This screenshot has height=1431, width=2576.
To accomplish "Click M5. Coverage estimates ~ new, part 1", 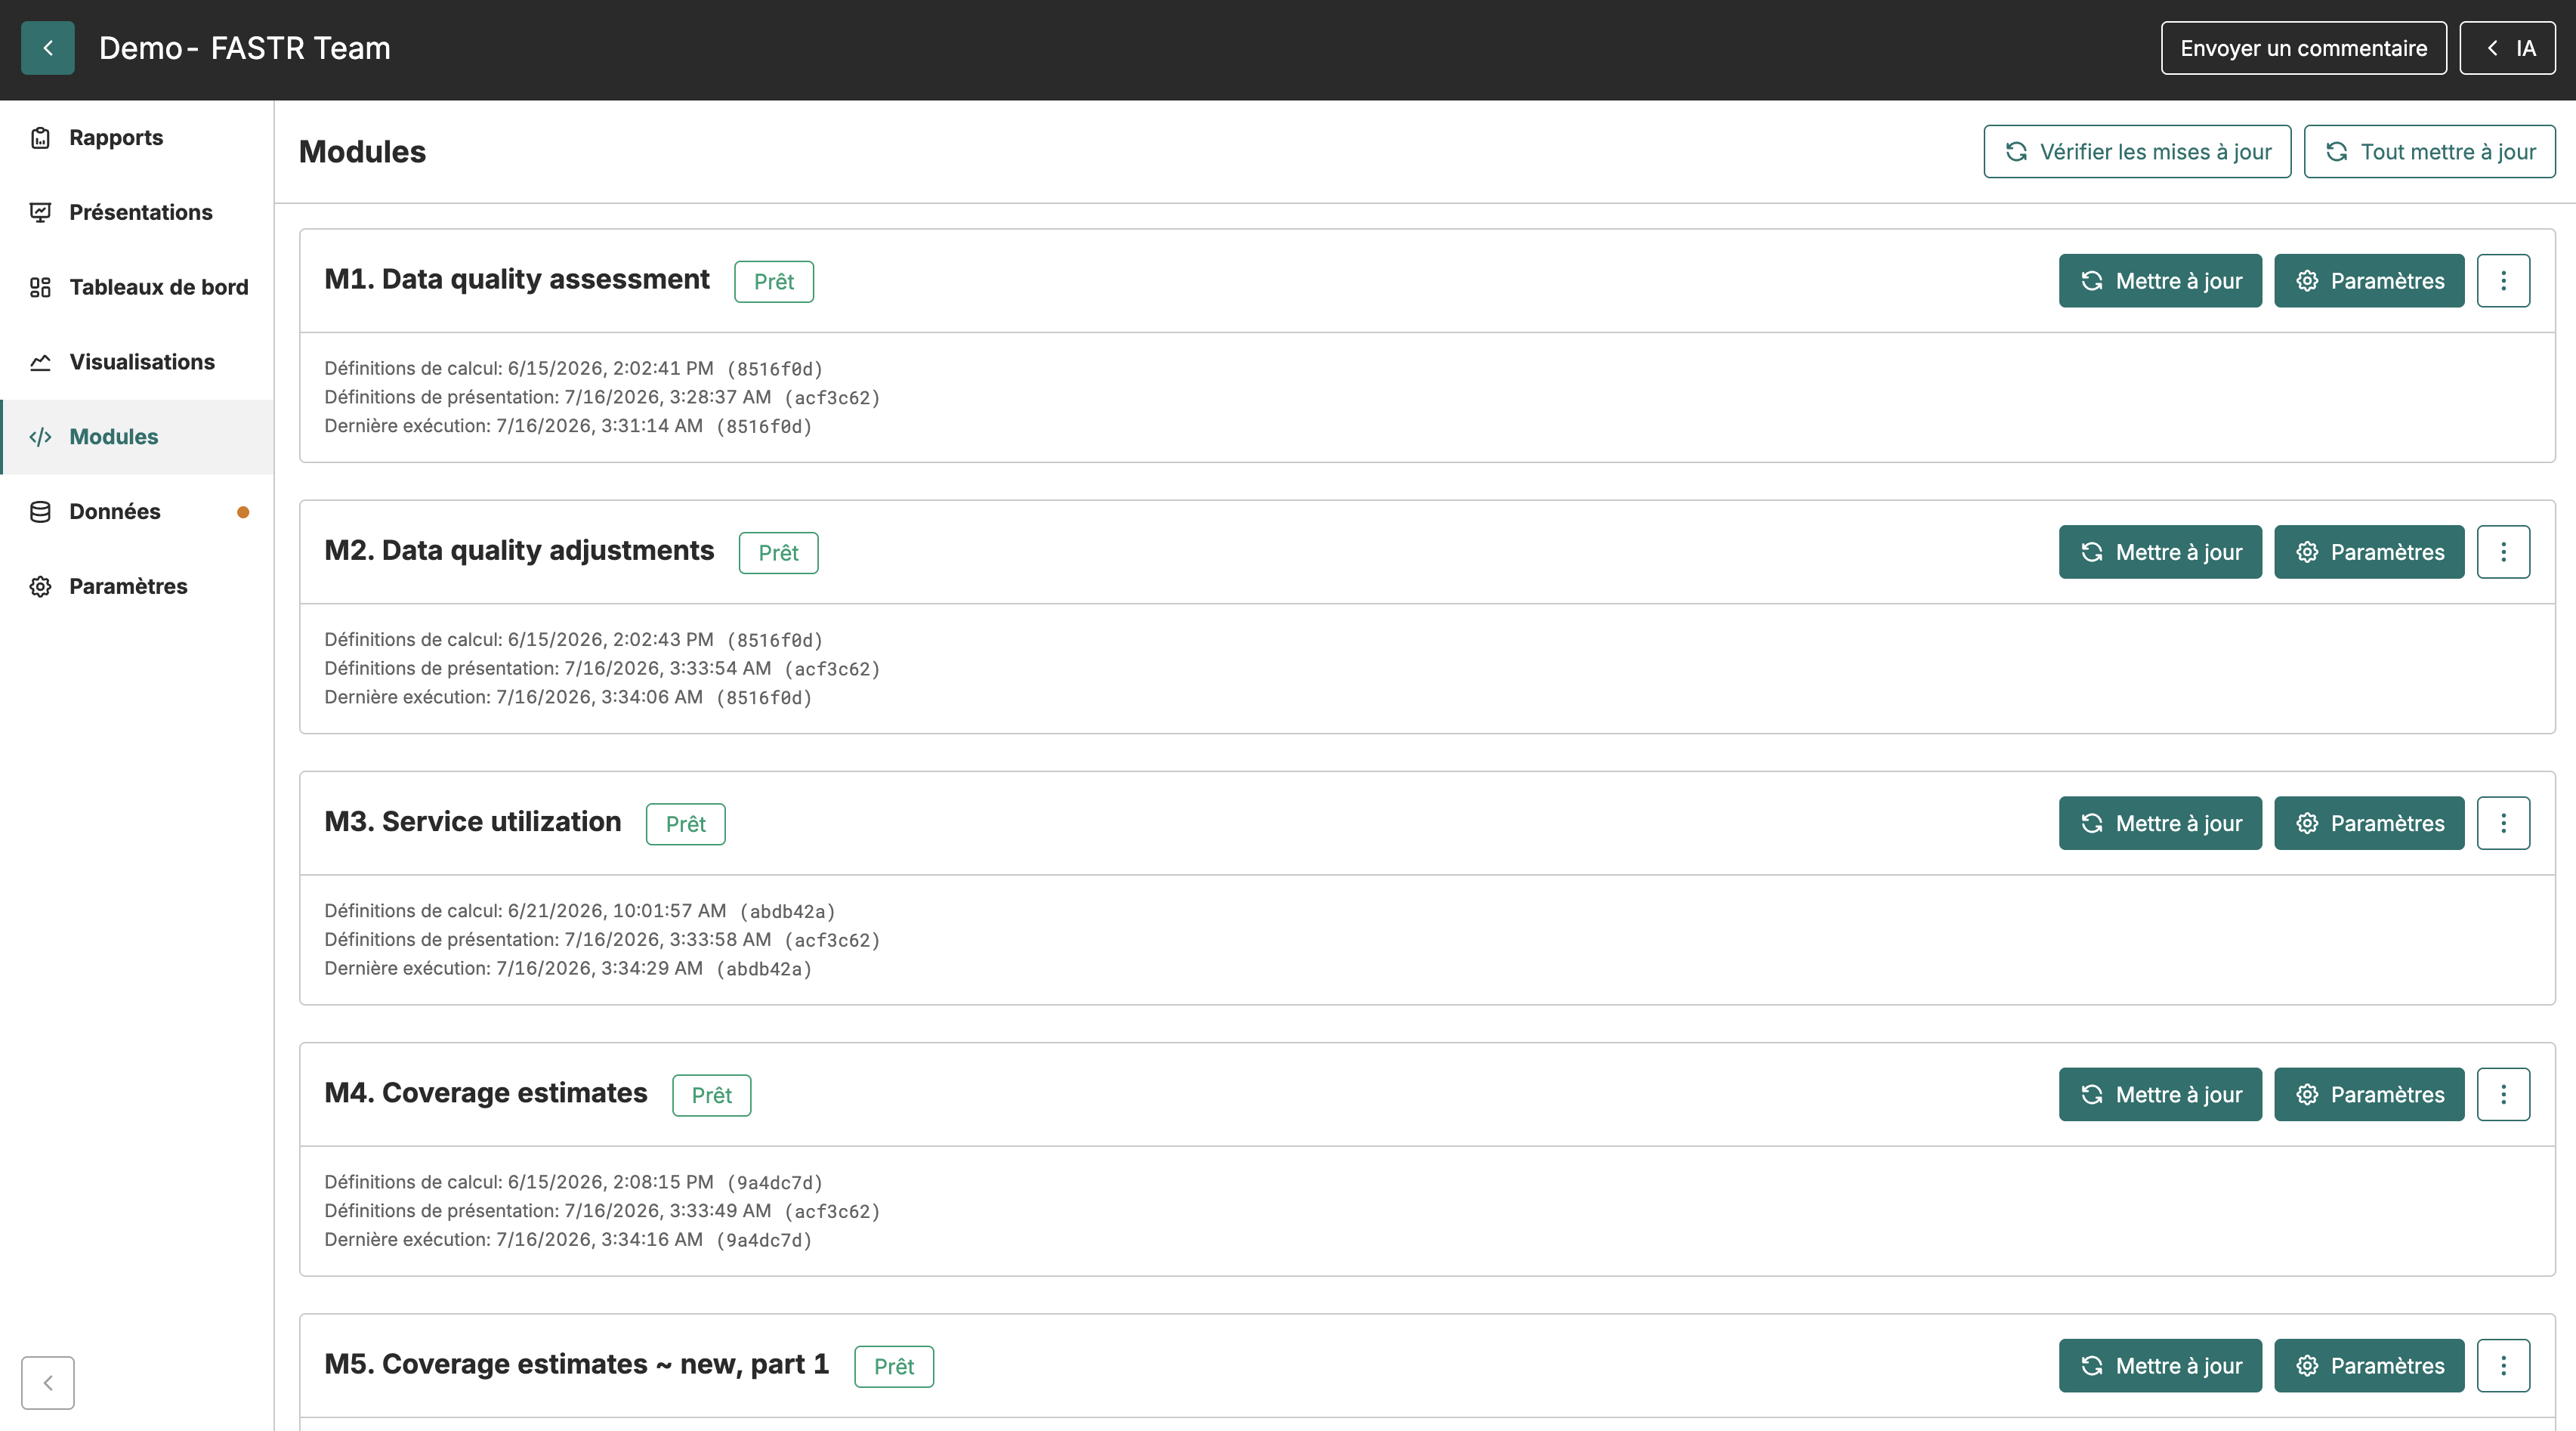I will click(x=577, y=1364).
